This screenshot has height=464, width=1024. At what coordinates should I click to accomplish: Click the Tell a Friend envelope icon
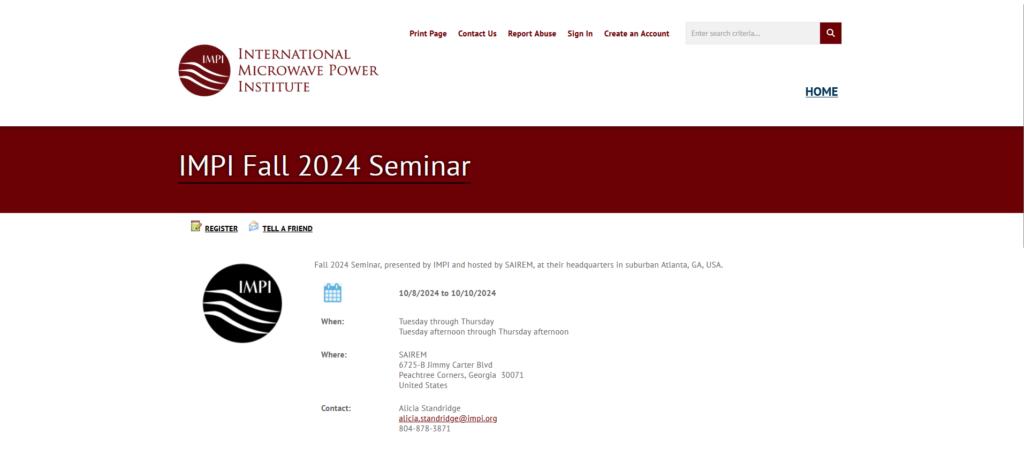pyautogui.click(x=253, y=226)
